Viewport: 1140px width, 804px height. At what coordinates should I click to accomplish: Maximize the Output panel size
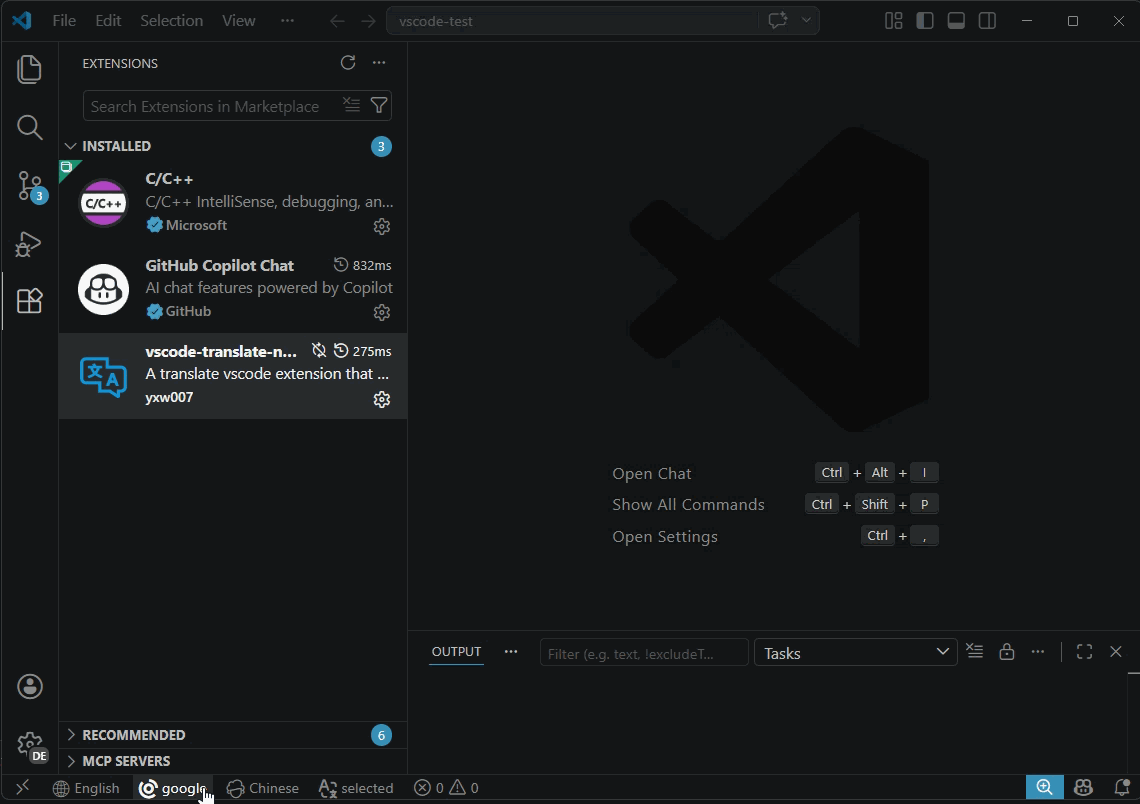point(1084,651)
